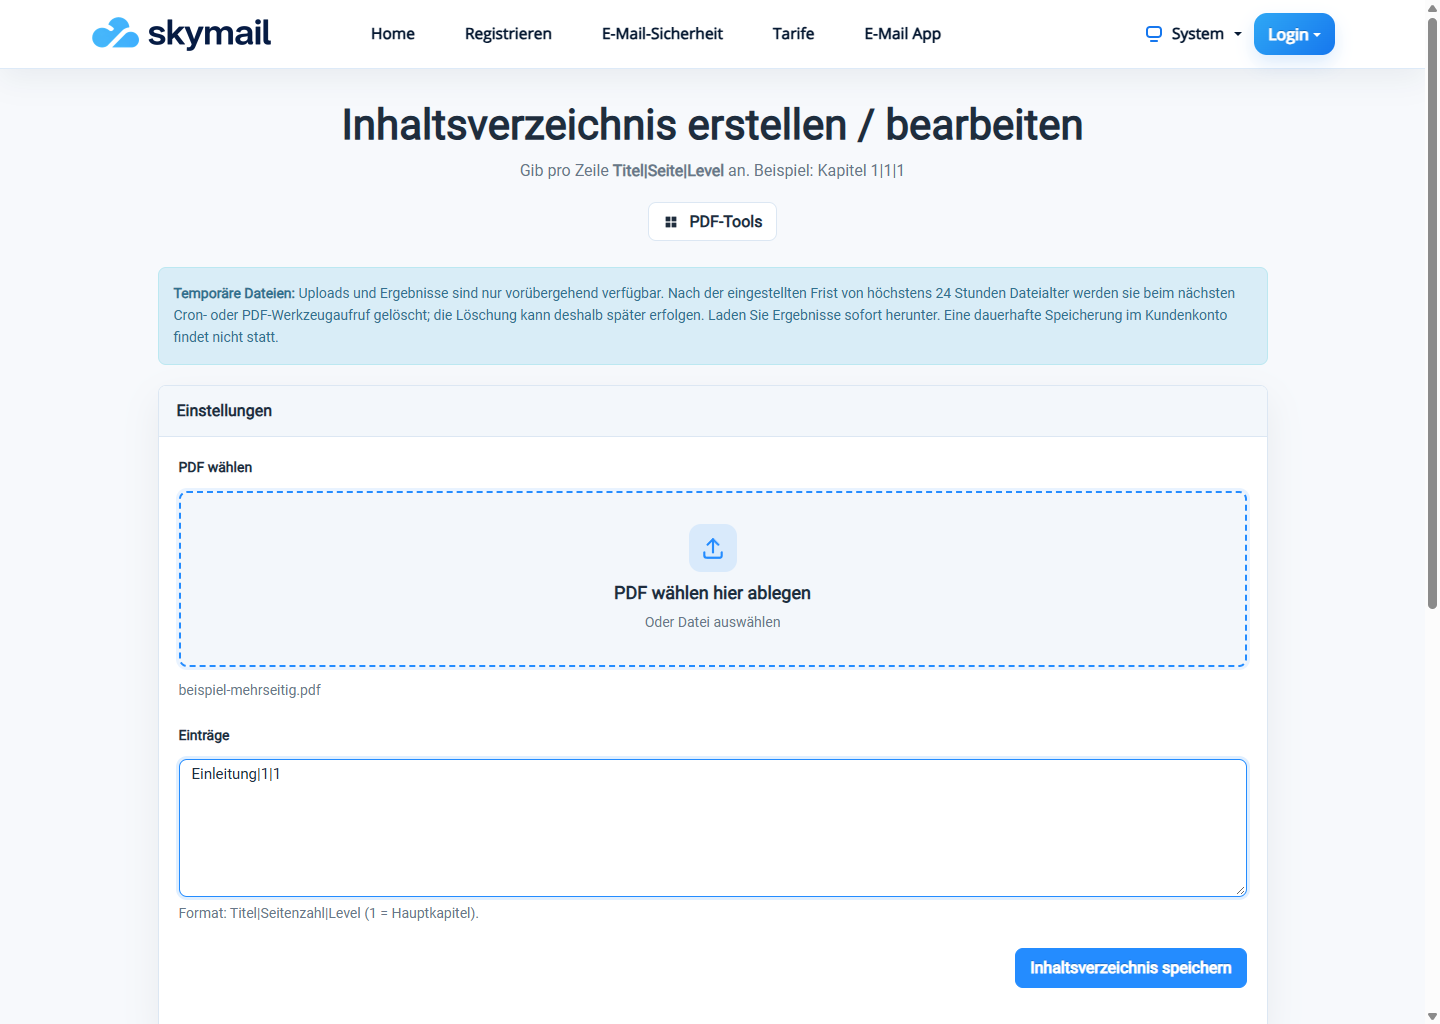This screenshot has height=1024, width=1440.
Task: Click the 'Gib pro Zeile' subtitle text
Action: pyautogui.click(x=712, y=171)
